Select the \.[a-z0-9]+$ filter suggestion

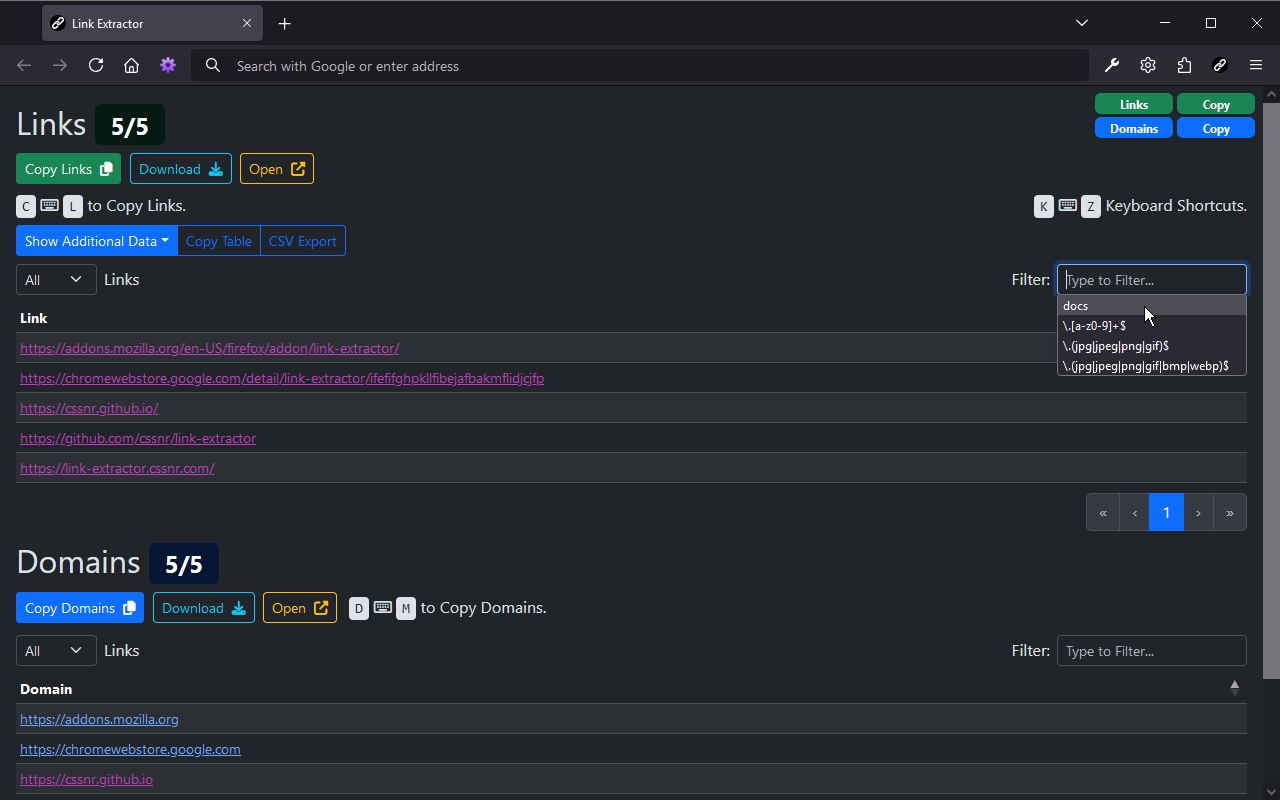click(x=1094, y=326)
